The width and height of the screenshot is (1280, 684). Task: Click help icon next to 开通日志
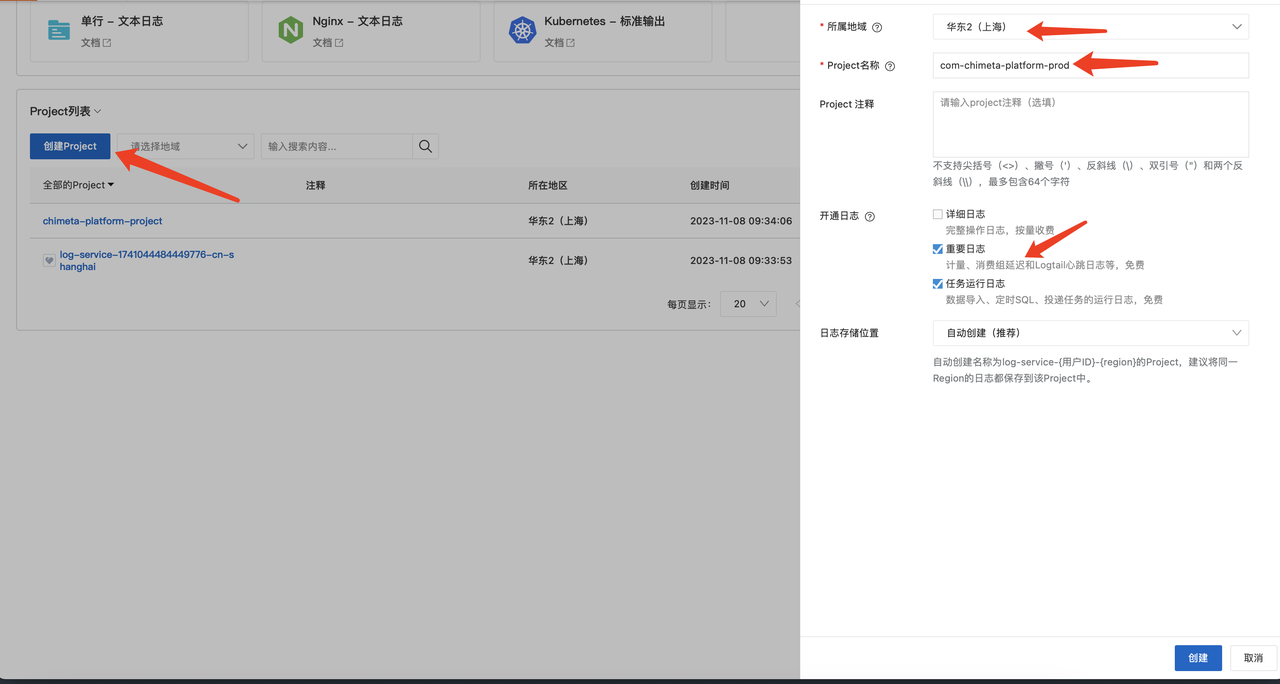click(x=869, y=216)
